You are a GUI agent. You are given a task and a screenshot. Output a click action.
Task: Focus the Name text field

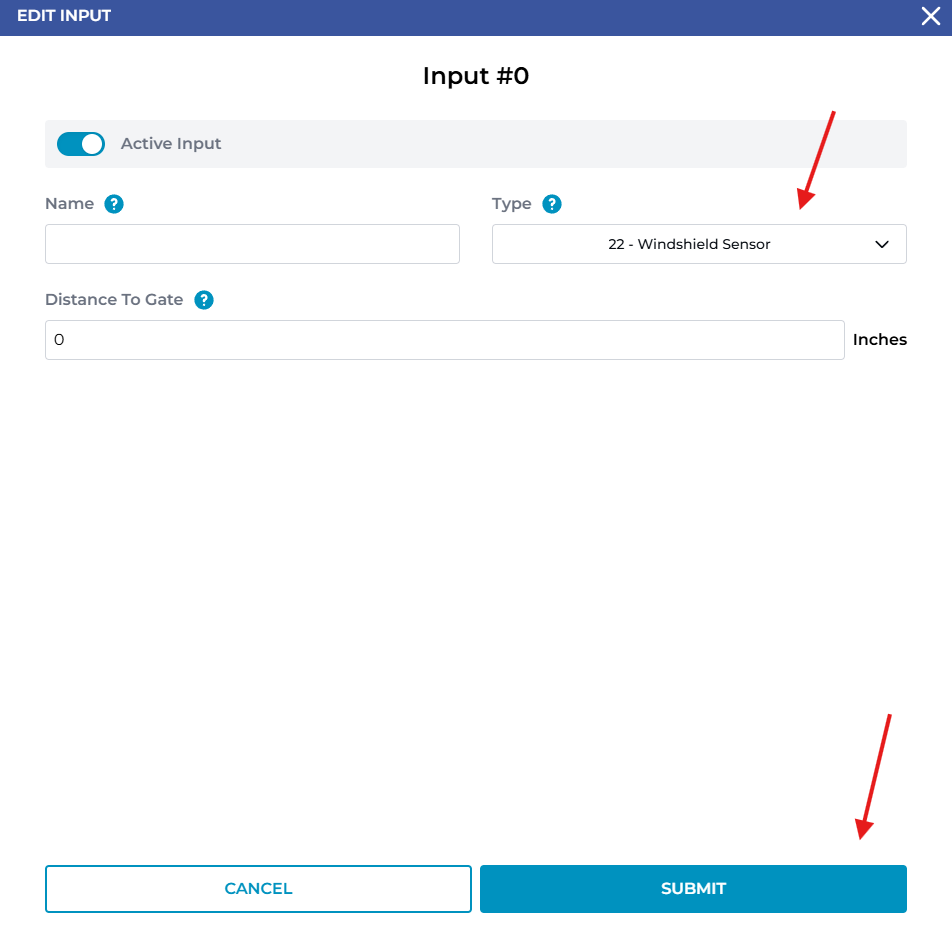pos(252,244)
